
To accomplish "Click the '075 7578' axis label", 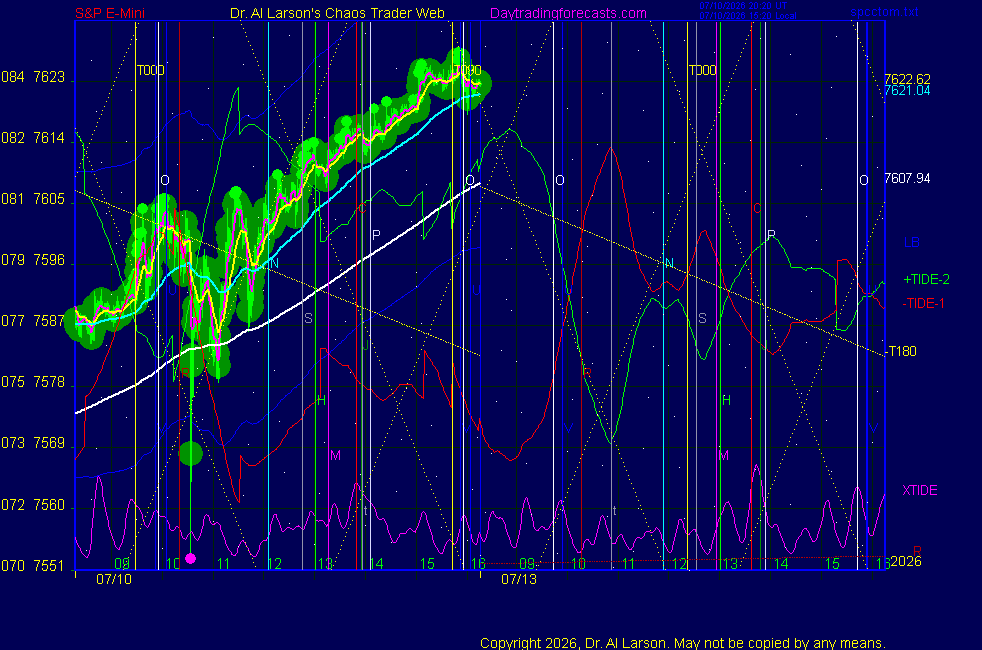I will pos(33,383).
